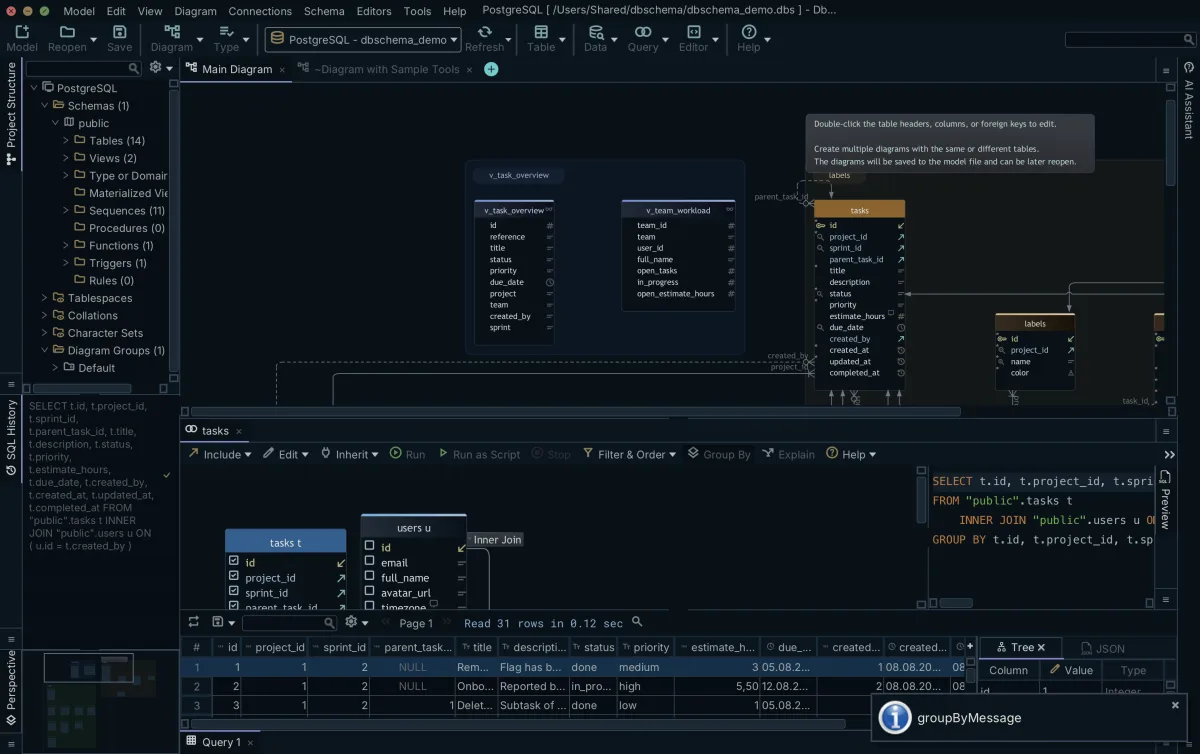The width and height of the screenshot is (1200, 754).
Task: Check the timezone column in users u
Action: (369, 606)
